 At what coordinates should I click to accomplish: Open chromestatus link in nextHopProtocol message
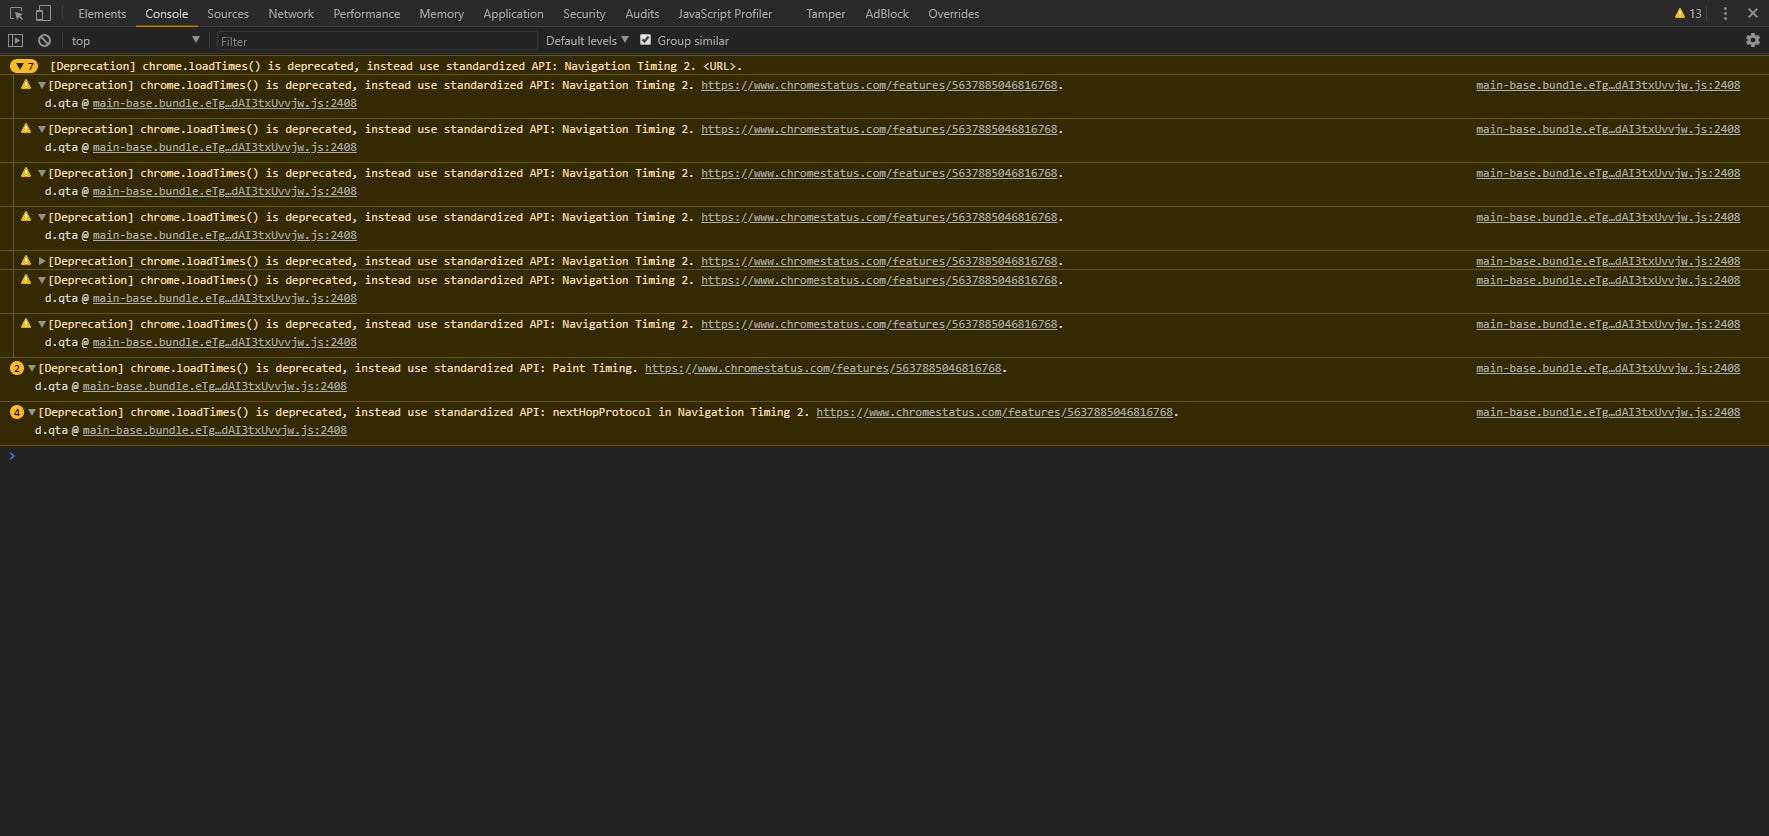click(994, 412)
